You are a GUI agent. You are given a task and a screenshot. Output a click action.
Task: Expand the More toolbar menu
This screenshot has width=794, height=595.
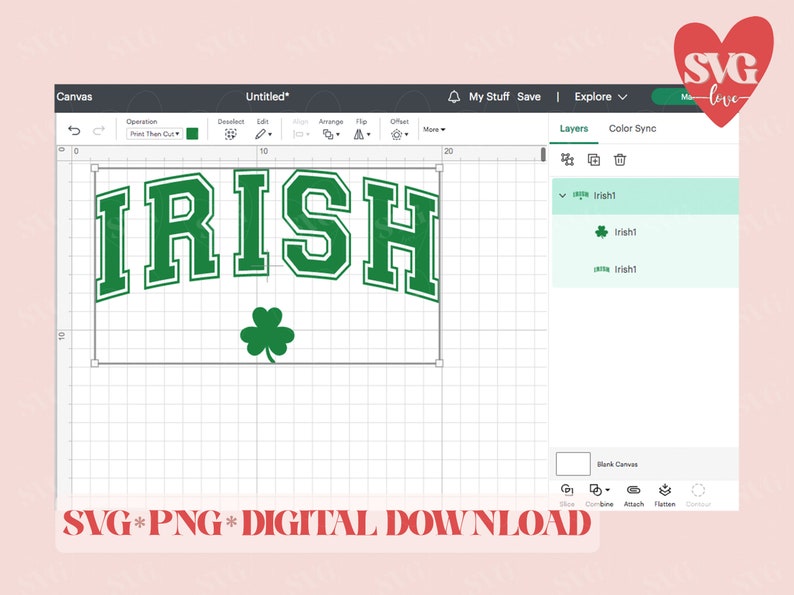[x=434, y=130]
